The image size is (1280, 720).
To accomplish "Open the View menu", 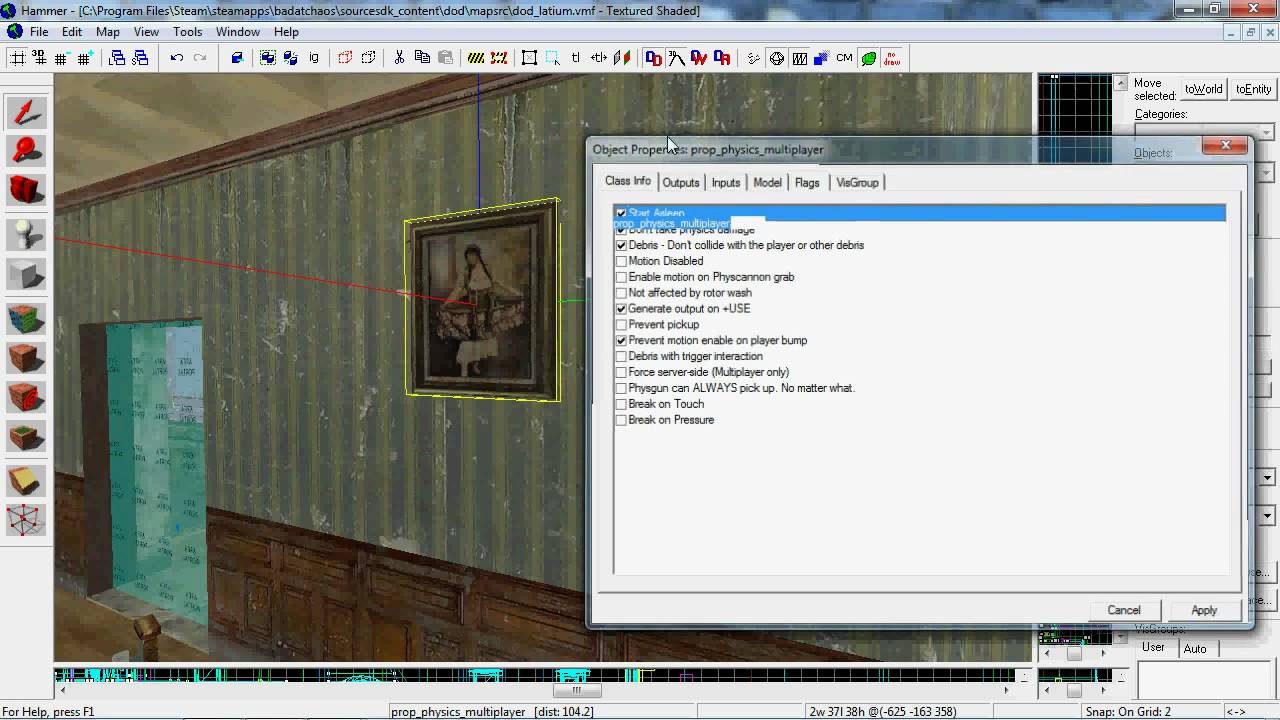I will point(146,32).
